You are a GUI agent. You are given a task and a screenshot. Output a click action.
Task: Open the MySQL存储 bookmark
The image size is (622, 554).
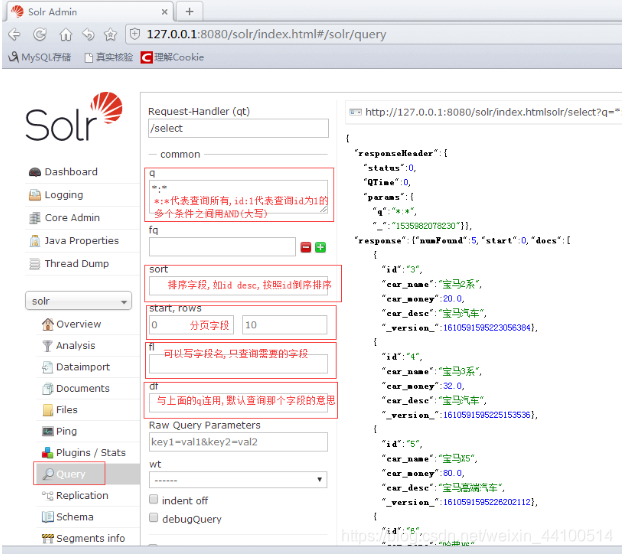click(x=40, y=57)
